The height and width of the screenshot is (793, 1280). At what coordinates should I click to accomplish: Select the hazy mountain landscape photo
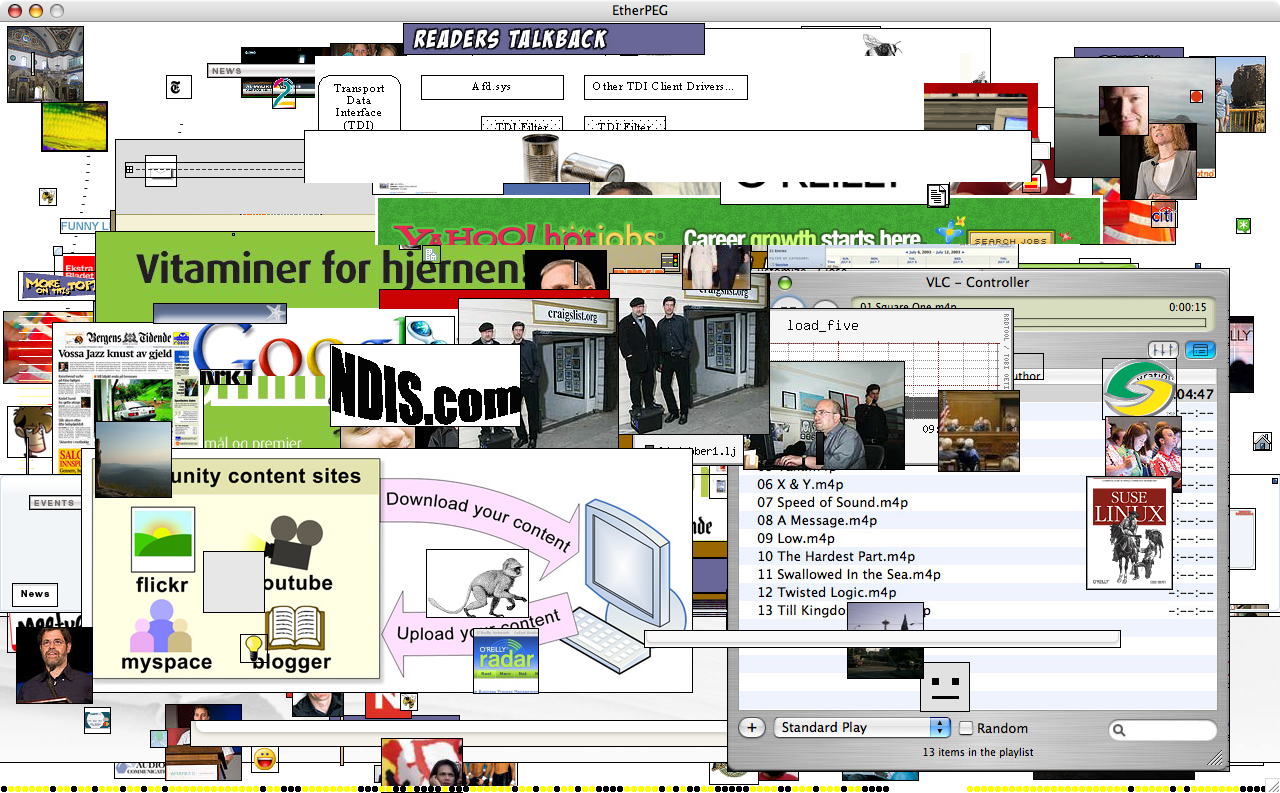click(x=133, y=459)
